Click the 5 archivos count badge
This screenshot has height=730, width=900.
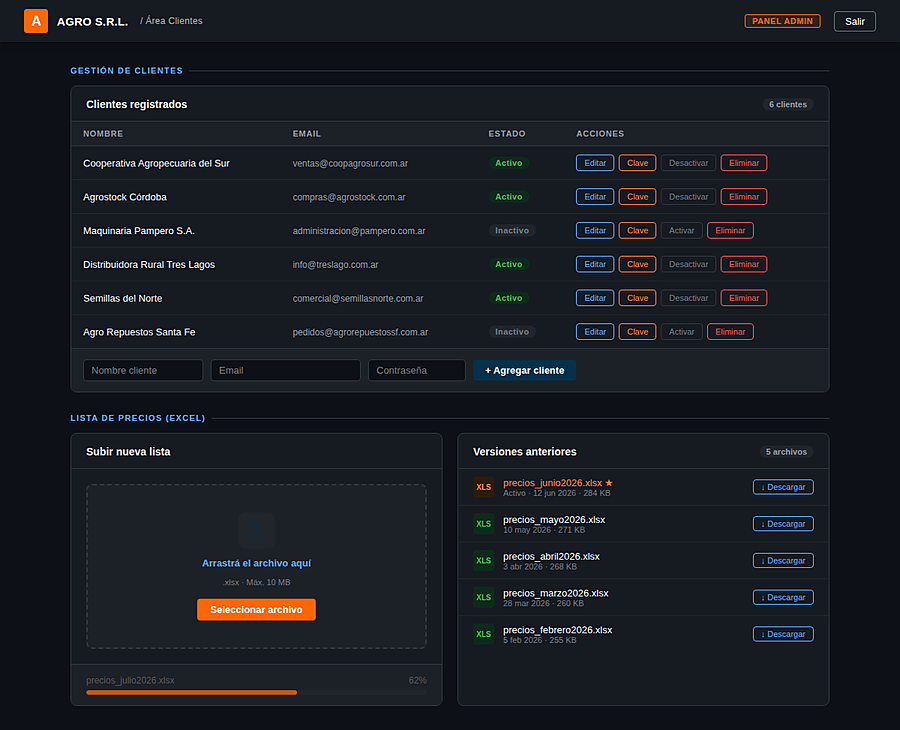point(786,452)
